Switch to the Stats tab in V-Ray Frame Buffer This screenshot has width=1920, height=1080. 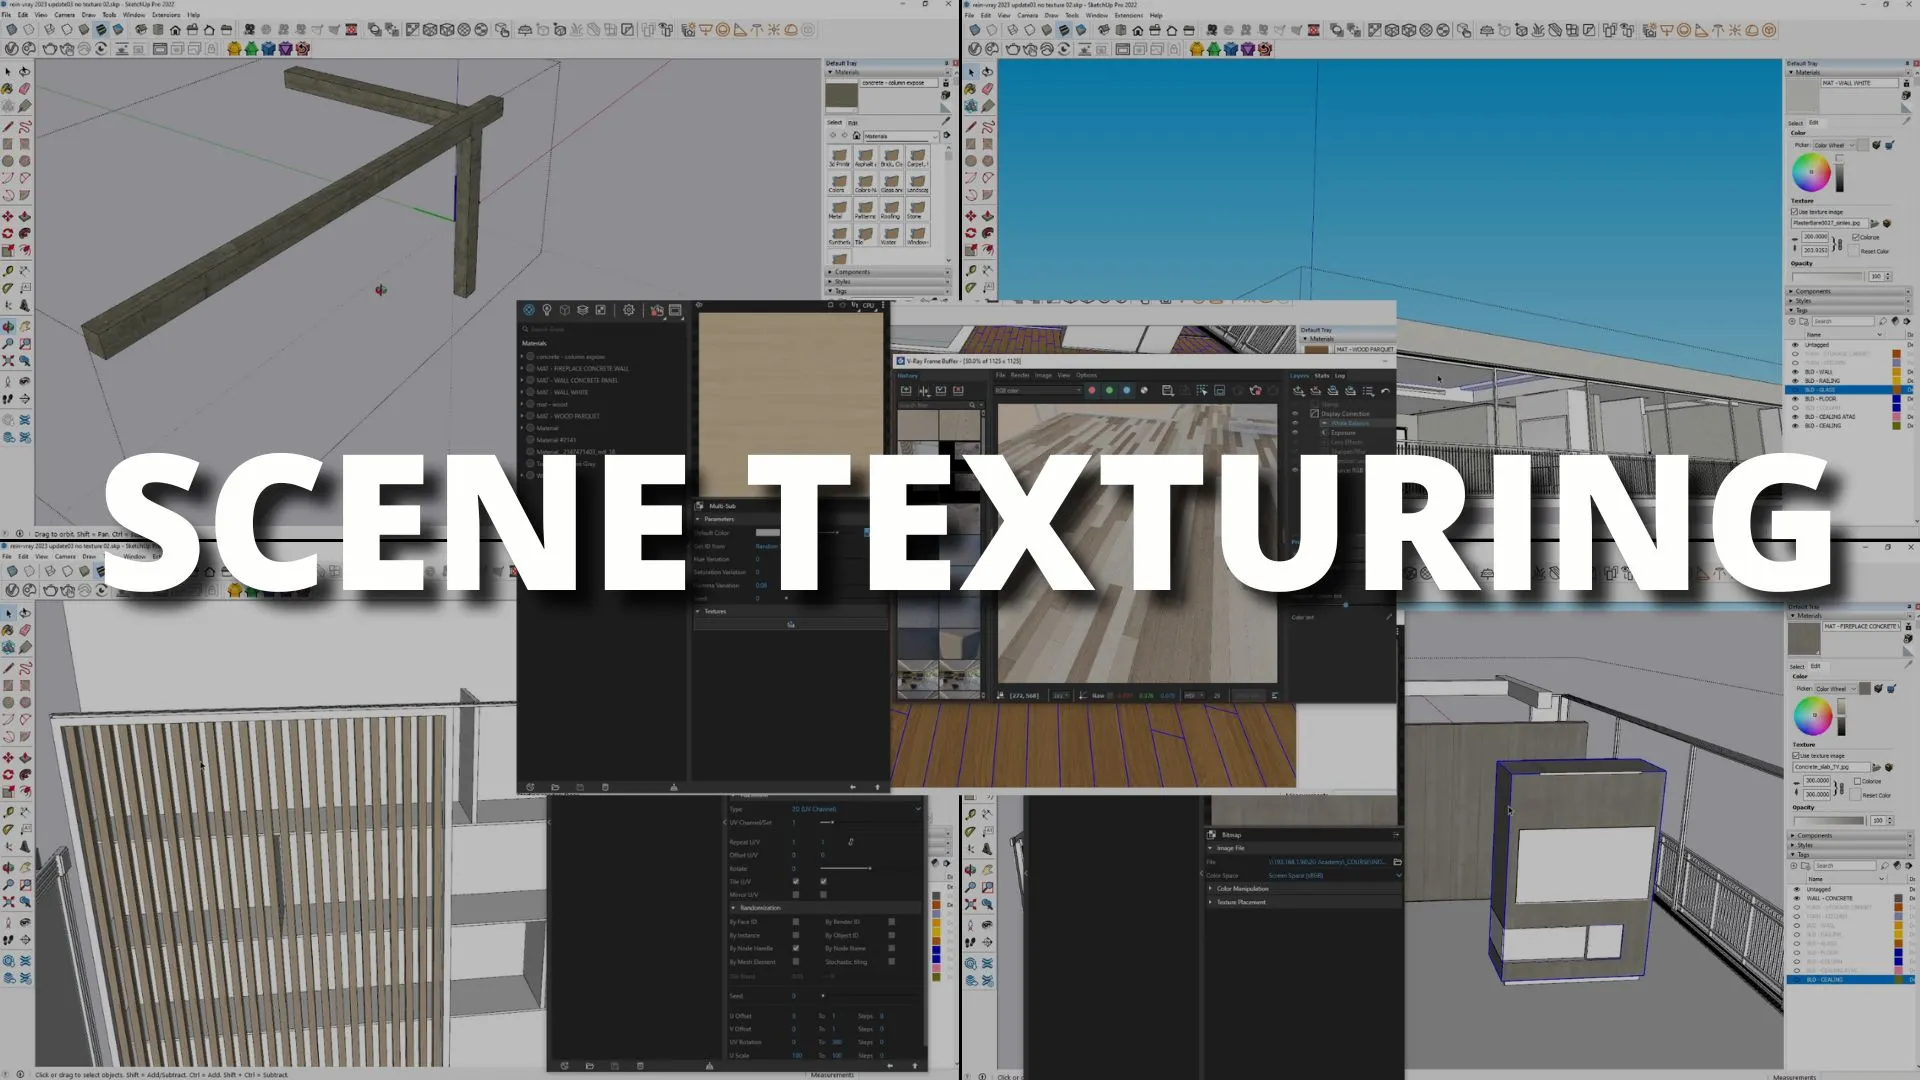pos(1322,376)
